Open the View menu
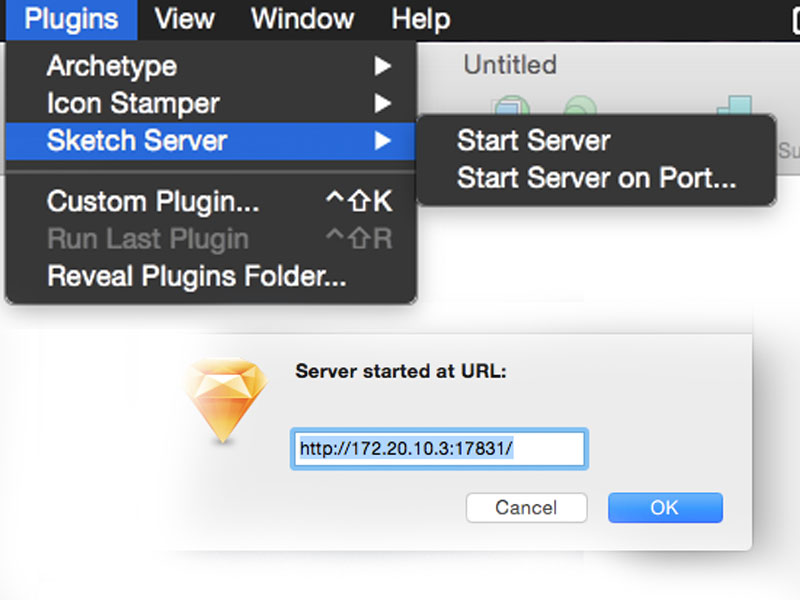Image resolution: width=800 pixels, height=600 pixels. 185,19
